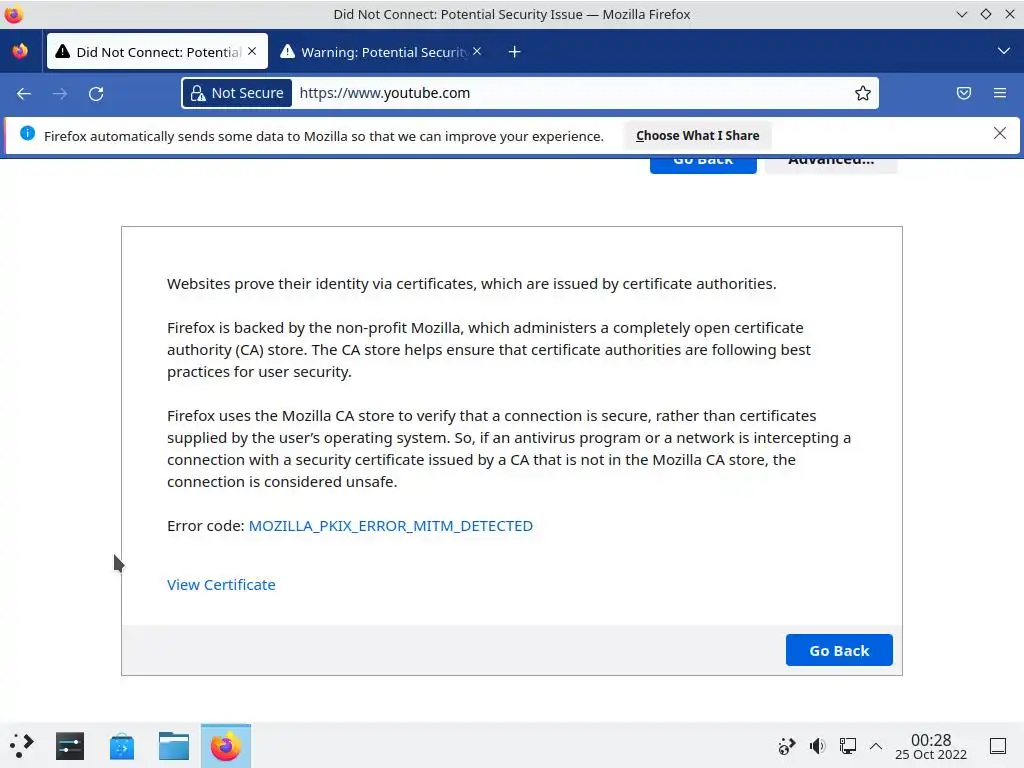The image size is (1024, 768).
Task: Open the network connections tray icon
Action: tap(848, 746)
